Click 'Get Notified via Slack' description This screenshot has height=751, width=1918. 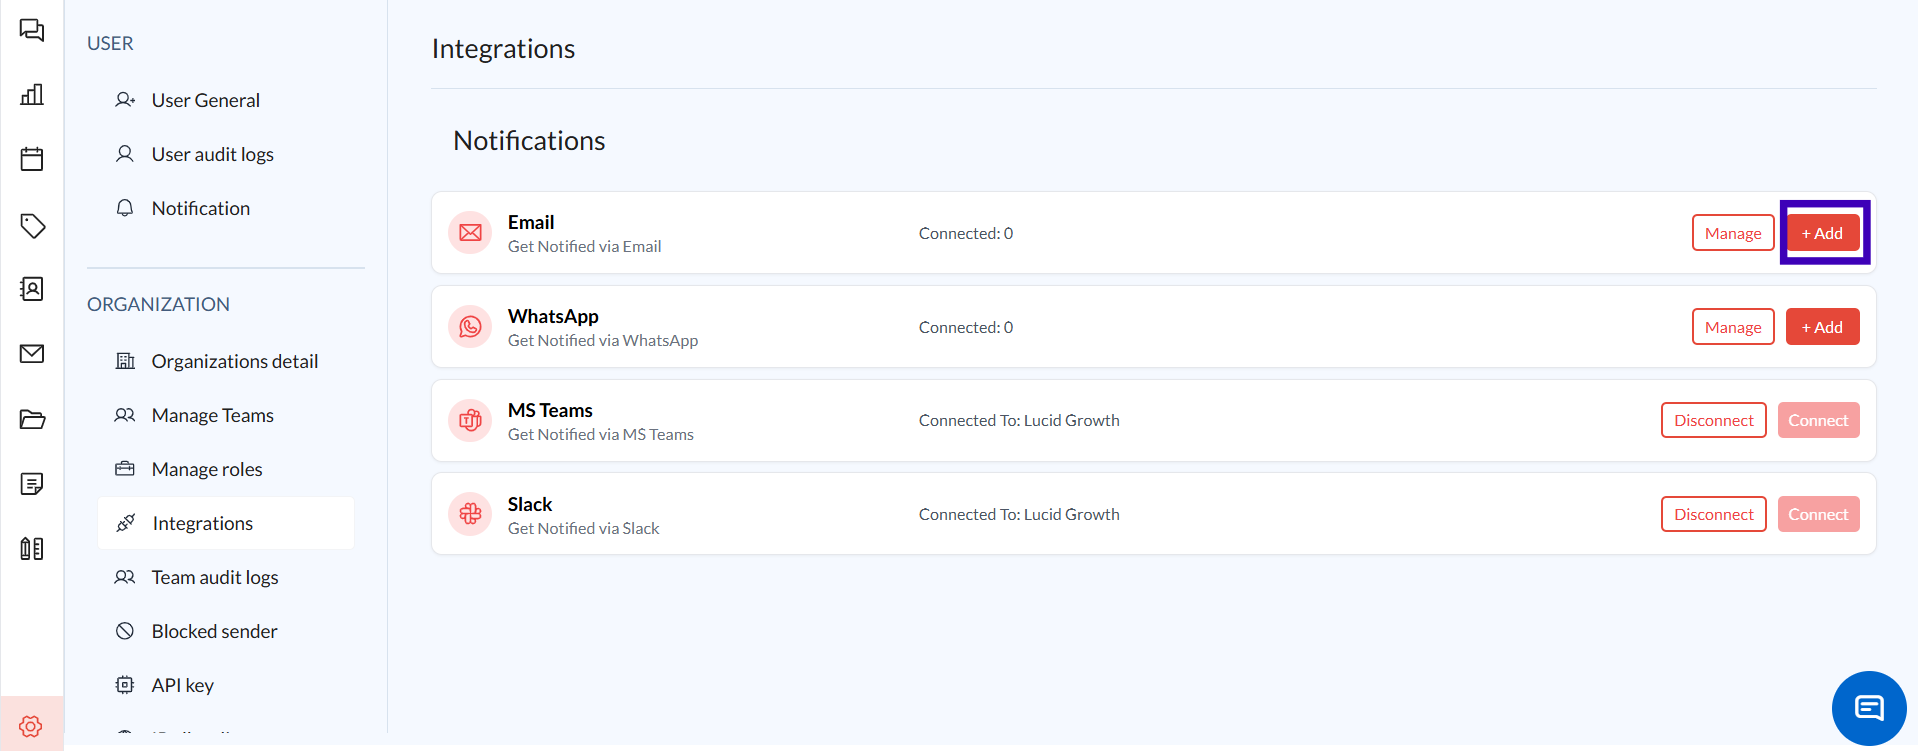584,528
